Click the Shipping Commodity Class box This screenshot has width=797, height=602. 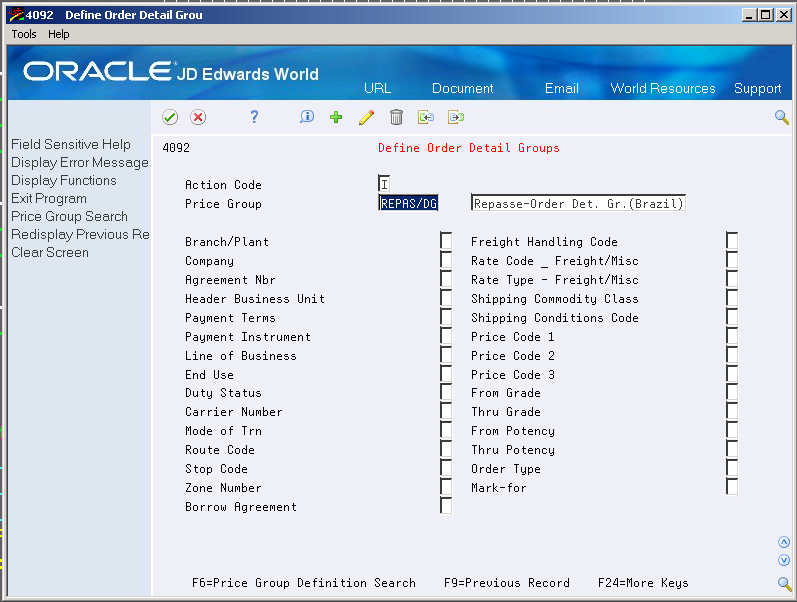pos(732,297)
